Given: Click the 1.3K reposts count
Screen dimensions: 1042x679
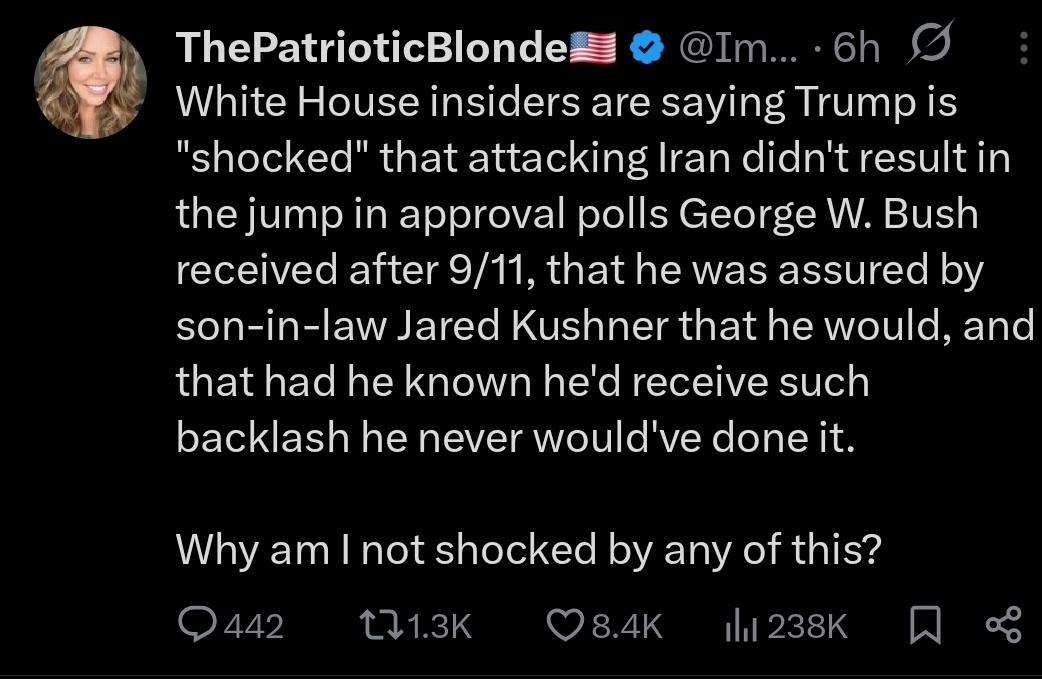Looking at the screenshot, I should tap(439, 627).
